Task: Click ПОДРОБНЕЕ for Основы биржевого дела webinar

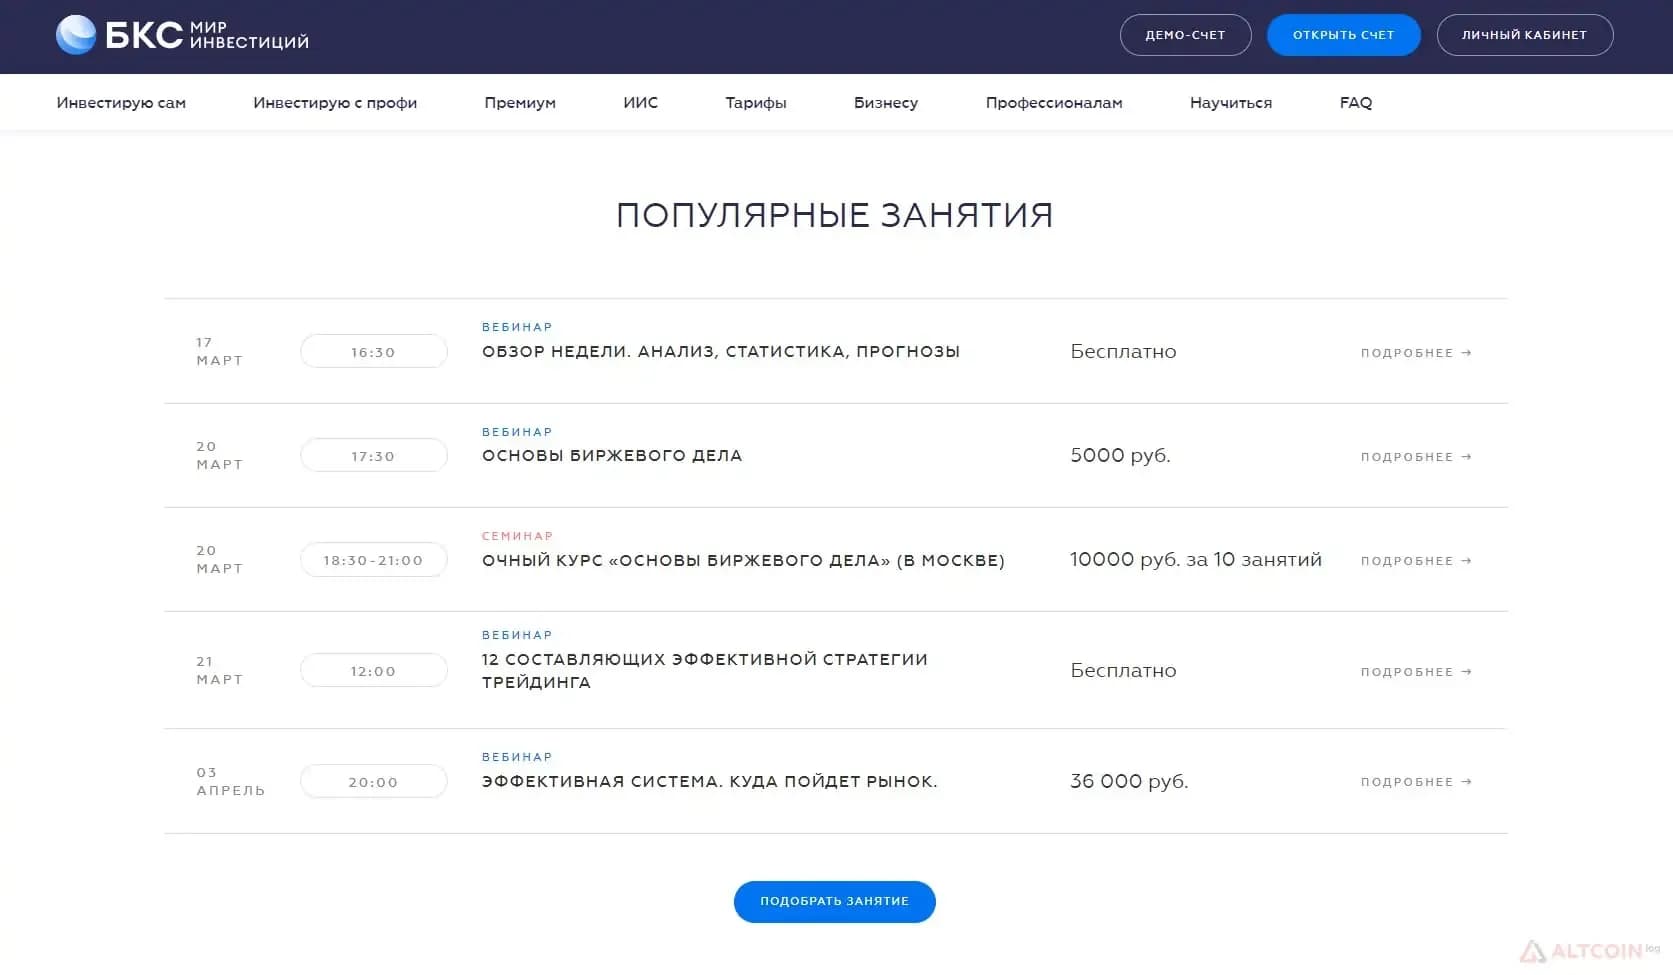Action: pyautogui.click(x=1416, y=457)
